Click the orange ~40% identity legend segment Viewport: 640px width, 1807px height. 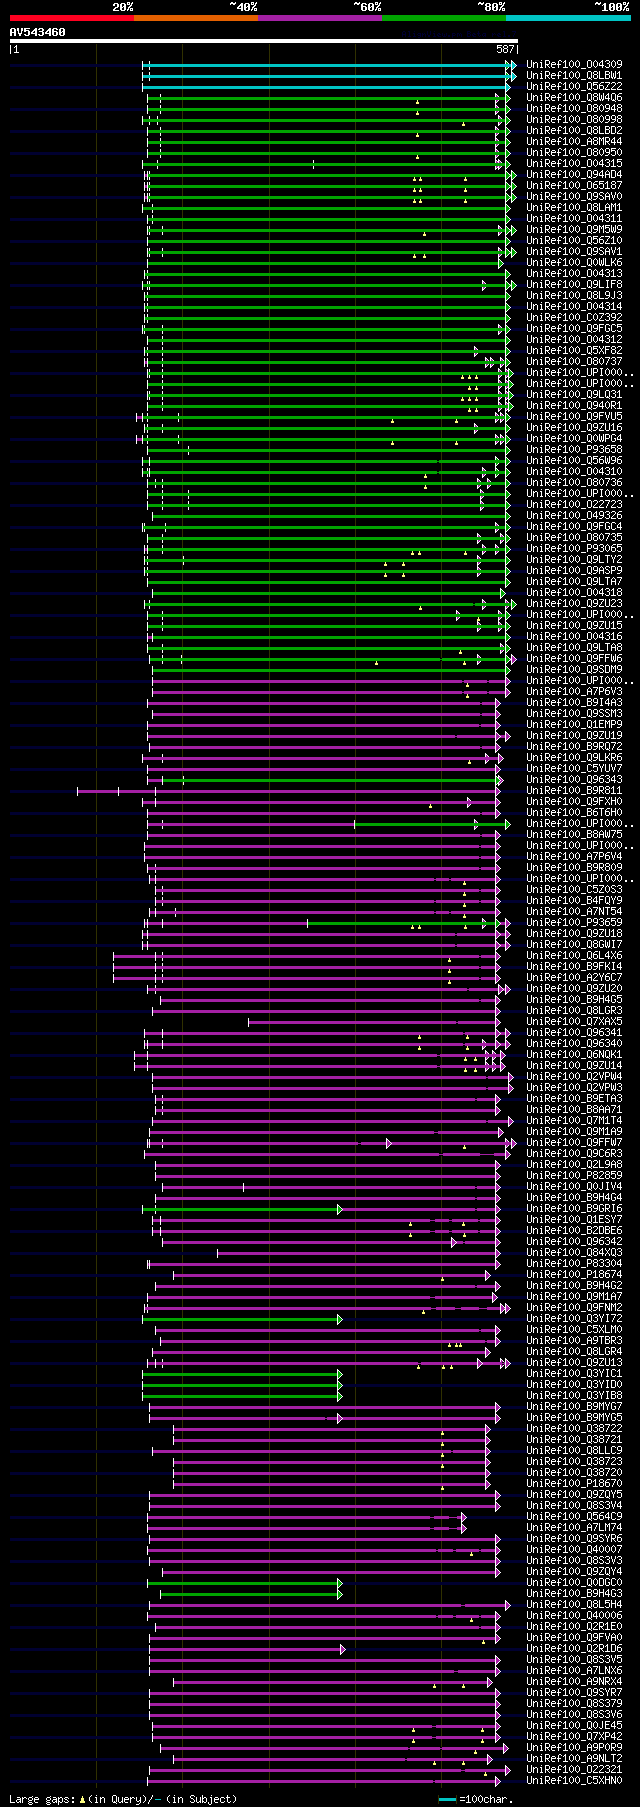(x=195, y=18)
